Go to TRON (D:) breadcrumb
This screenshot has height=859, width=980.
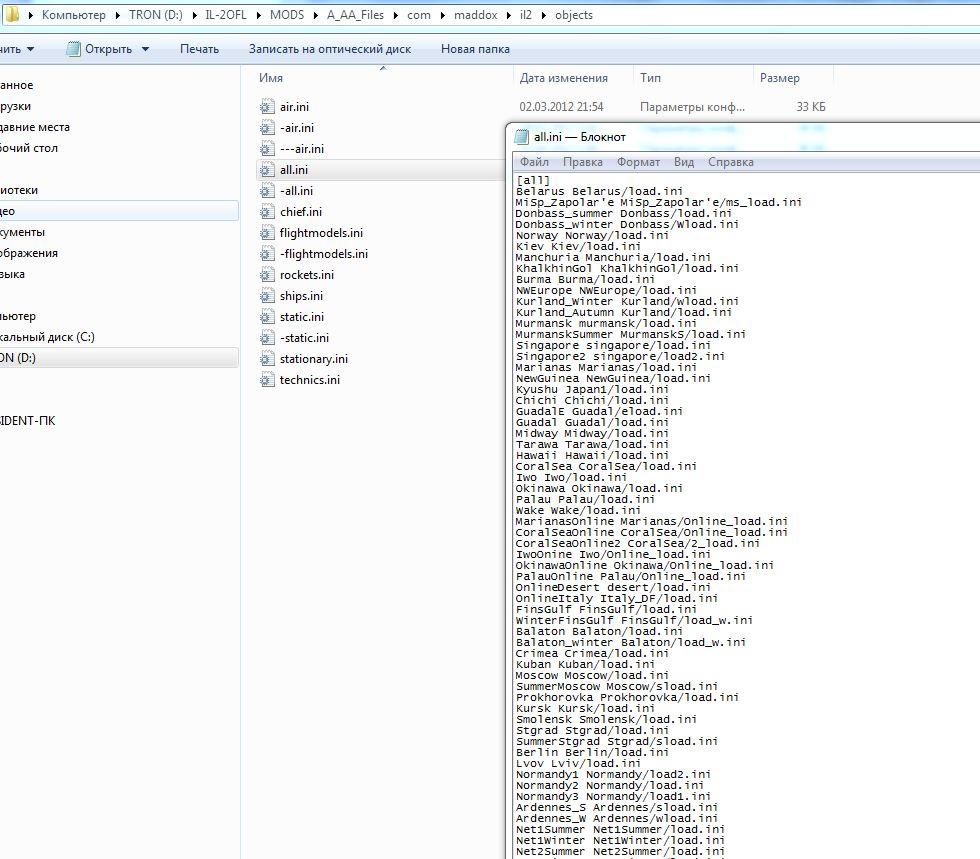pyautogui.click(x=156, y=15)
